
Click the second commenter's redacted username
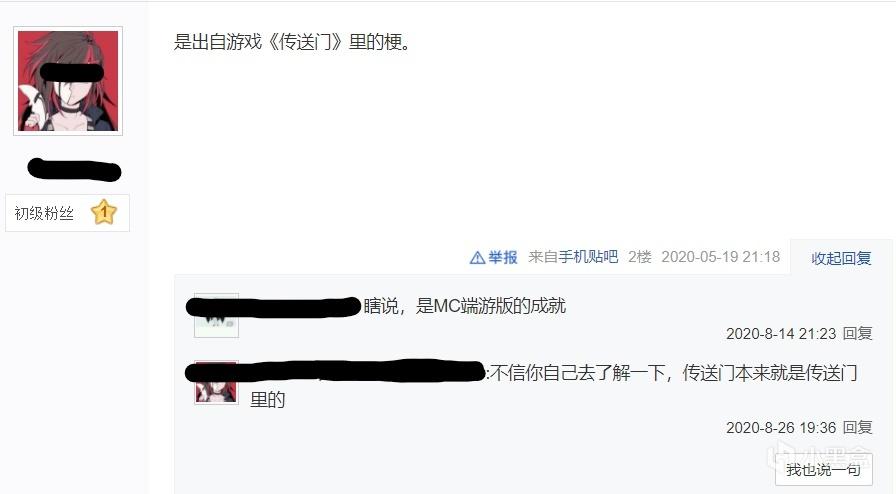[x=335, y=372]
